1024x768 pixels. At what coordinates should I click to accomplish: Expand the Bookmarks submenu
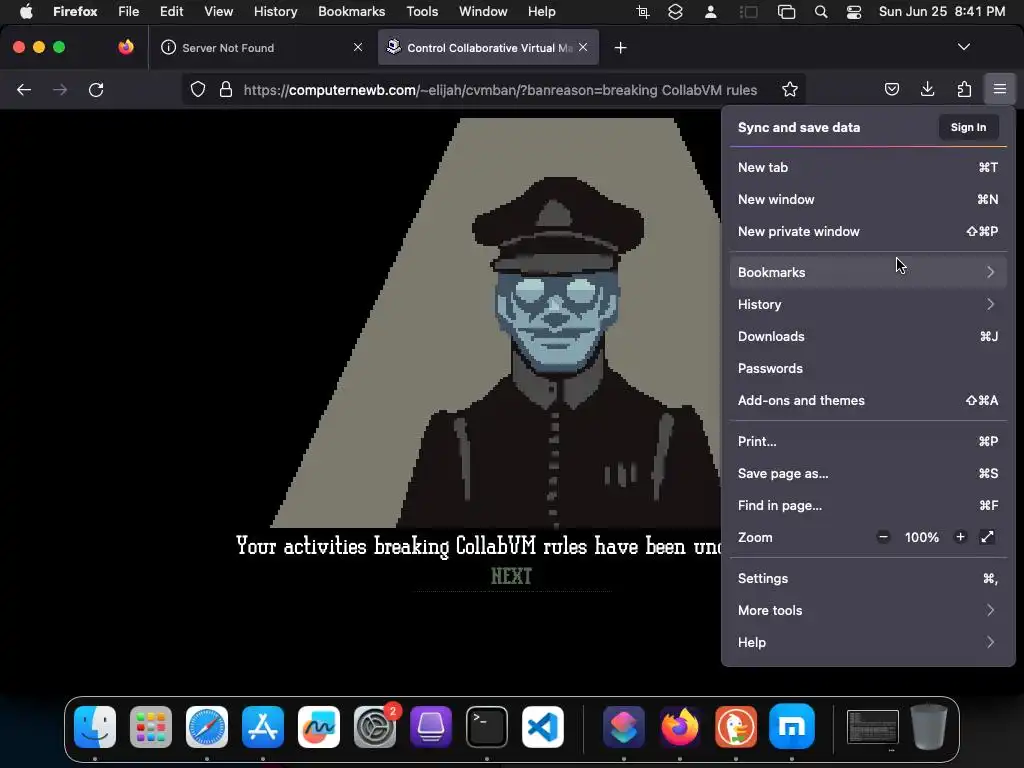868,272
